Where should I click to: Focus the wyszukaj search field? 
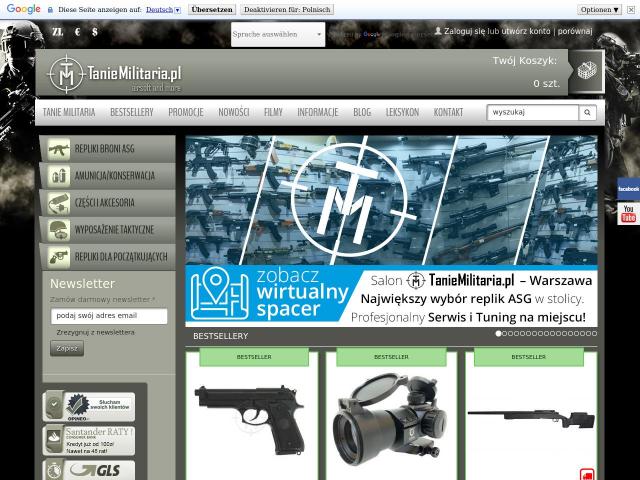(x=533, y=112)
